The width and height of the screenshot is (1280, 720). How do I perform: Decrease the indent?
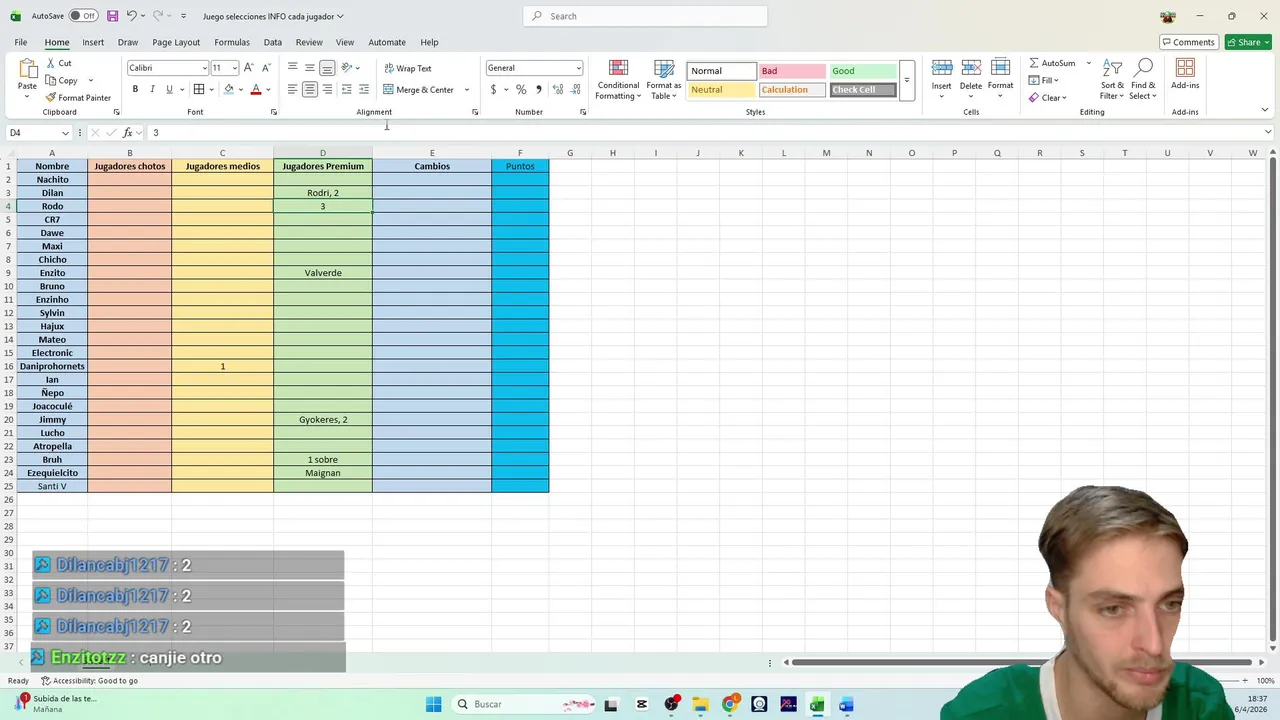pyautogui.click(x=346, y=89)
